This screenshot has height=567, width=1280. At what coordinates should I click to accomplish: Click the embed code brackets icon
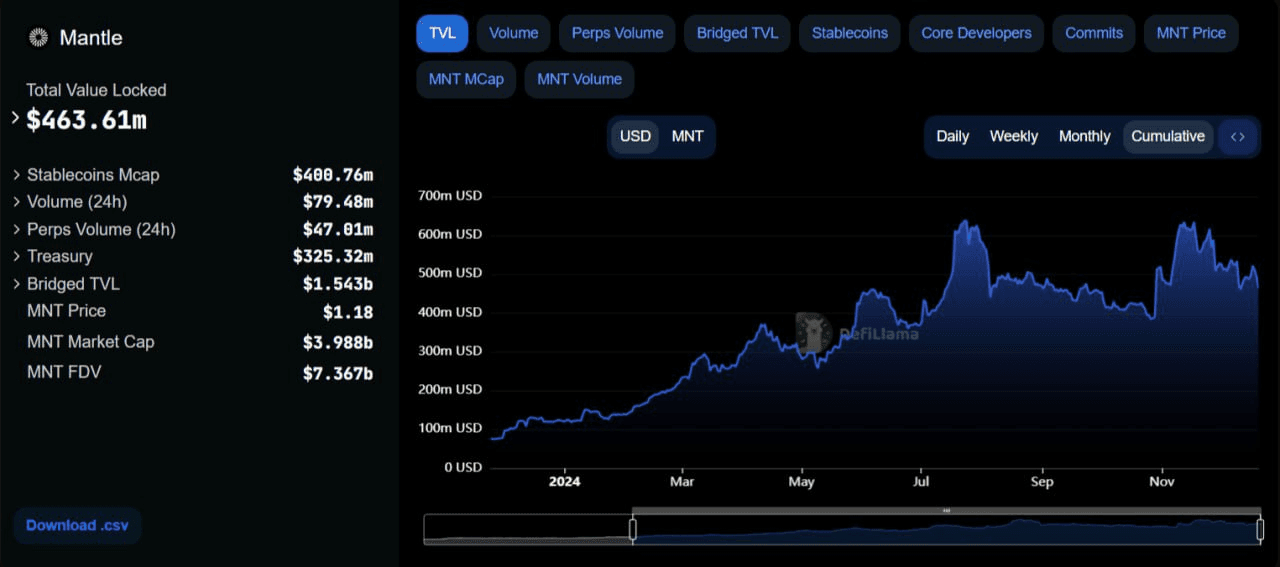(x=1238, y=137)
